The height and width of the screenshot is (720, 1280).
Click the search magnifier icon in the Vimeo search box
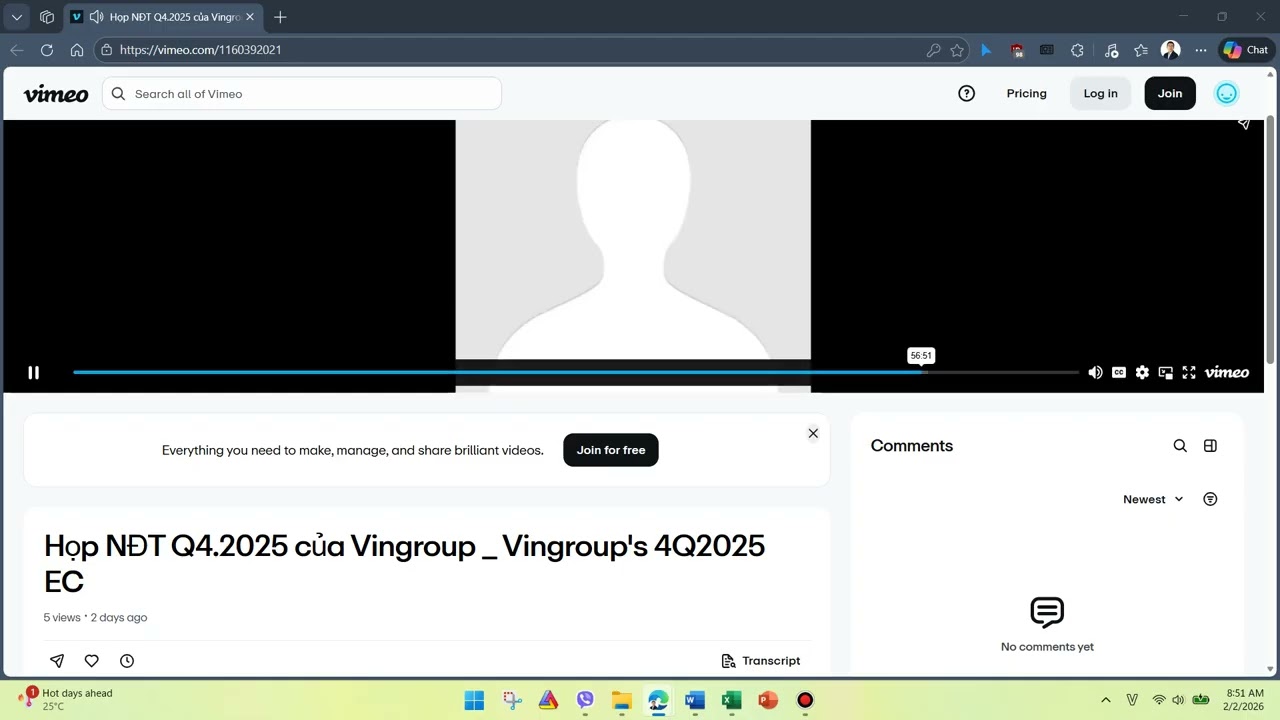[x=118, y=94]
